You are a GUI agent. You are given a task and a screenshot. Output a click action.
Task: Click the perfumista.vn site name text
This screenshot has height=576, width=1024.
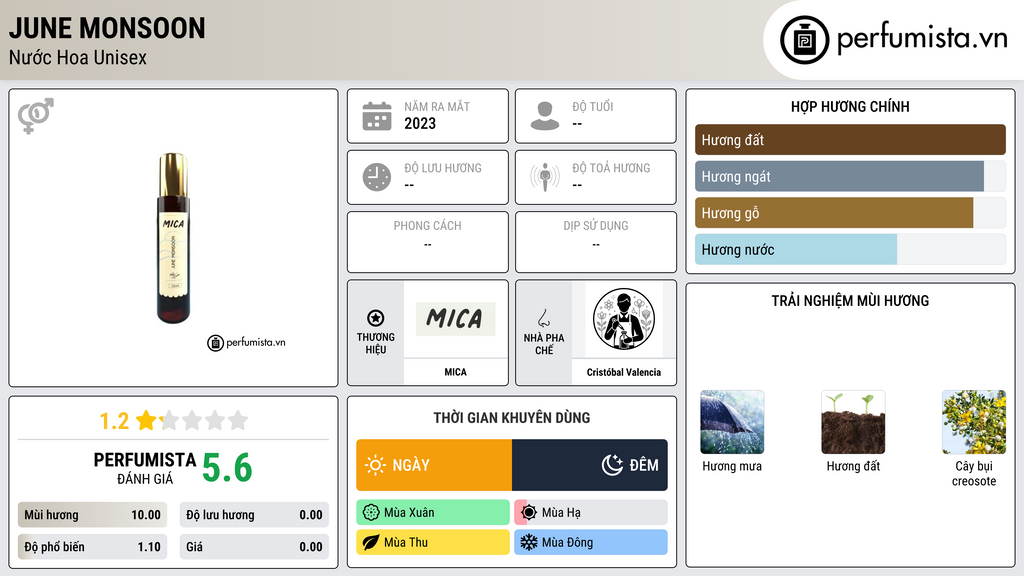click(x=922, y=39)
